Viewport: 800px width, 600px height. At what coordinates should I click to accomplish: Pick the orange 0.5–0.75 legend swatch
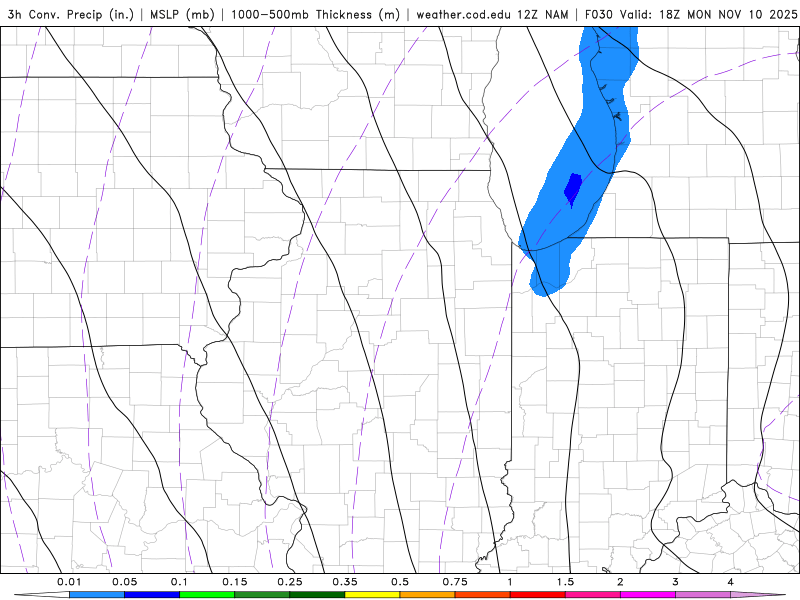428,595
